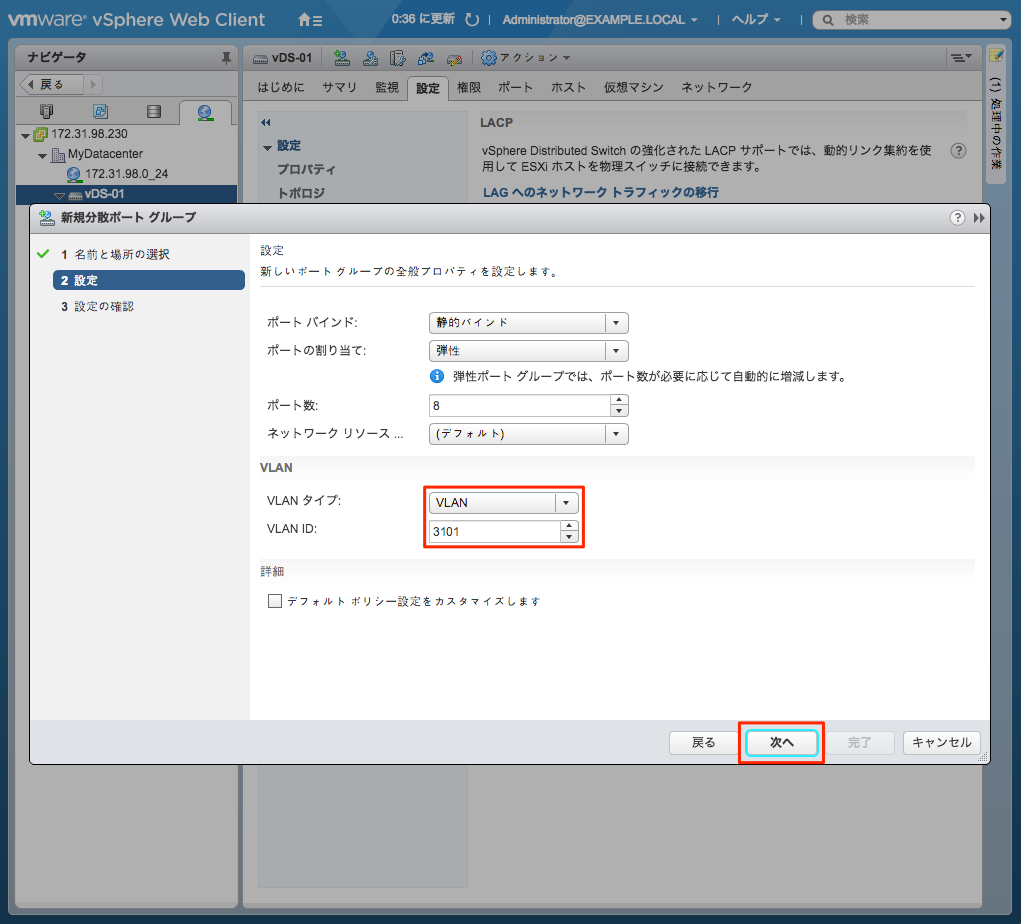Open the work in progress notes icon
This screenshot has width=1021, height=924.
tap(996, 55)
